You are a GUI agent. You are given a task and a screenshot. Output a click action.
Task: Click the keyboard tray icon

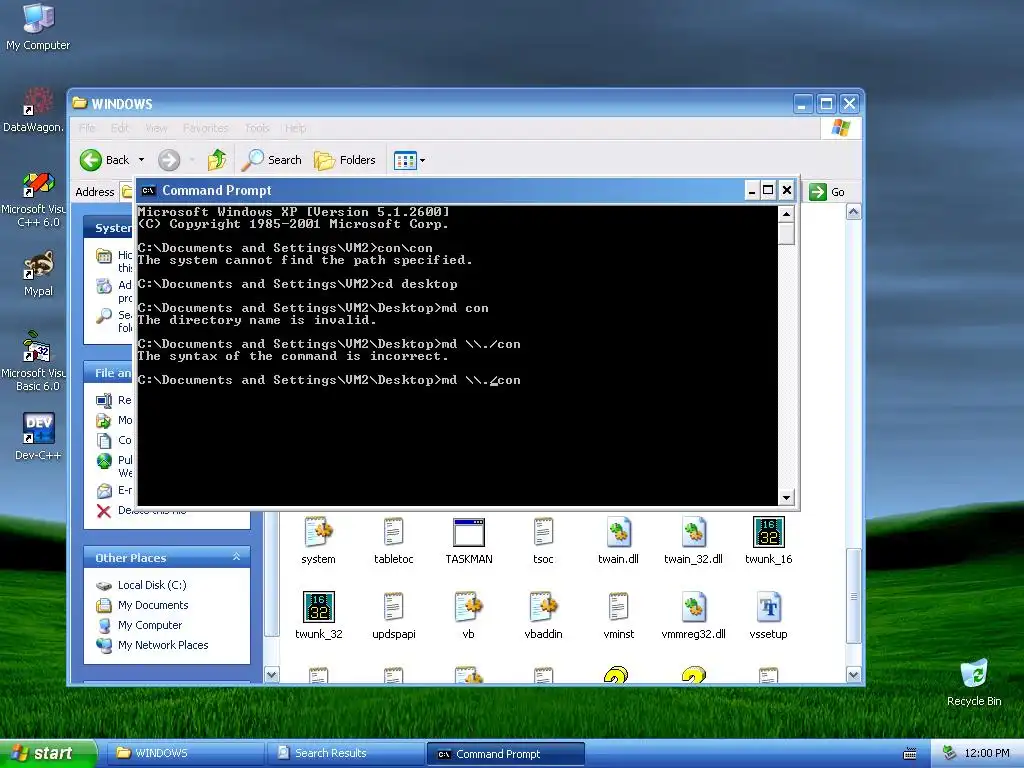click(x=910, y=754)
